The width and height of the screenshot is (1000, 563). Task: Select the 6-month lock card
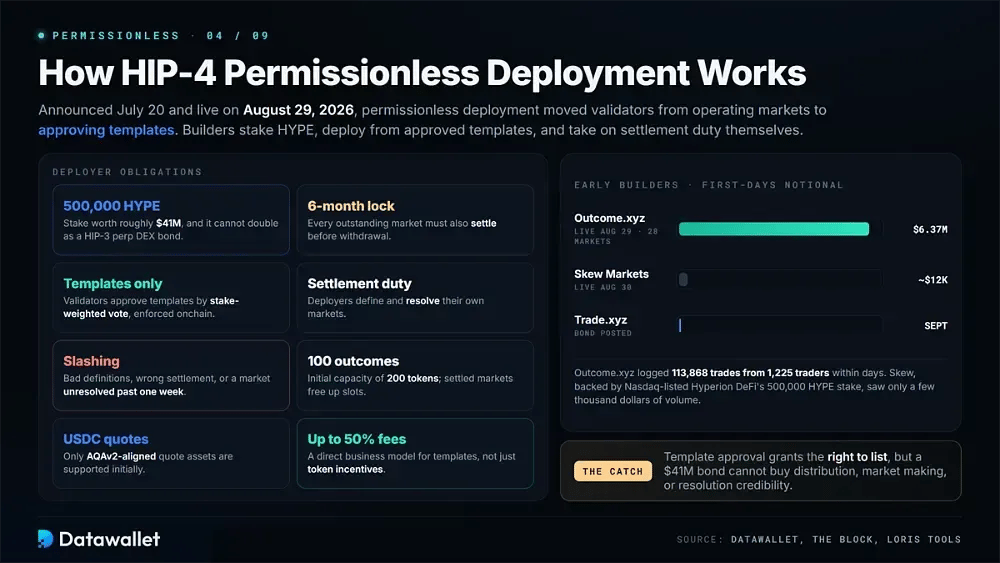coord(415,220)
